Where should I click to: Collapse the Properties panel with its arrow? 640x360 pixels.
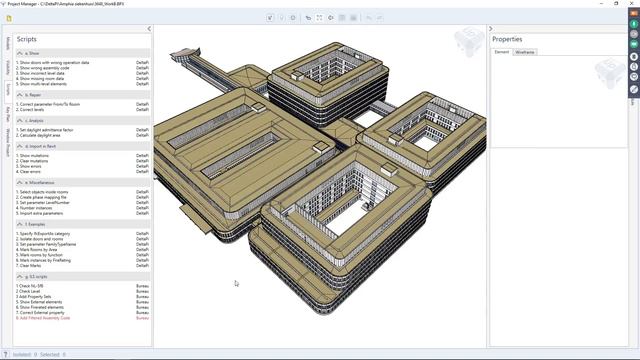(491, 29)
